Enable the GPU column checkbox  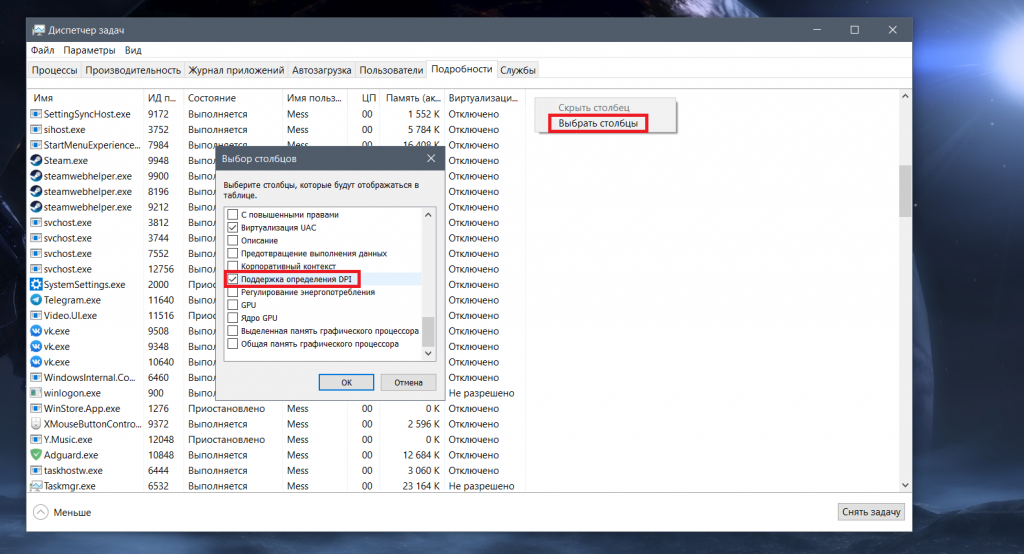coord(232,305)
